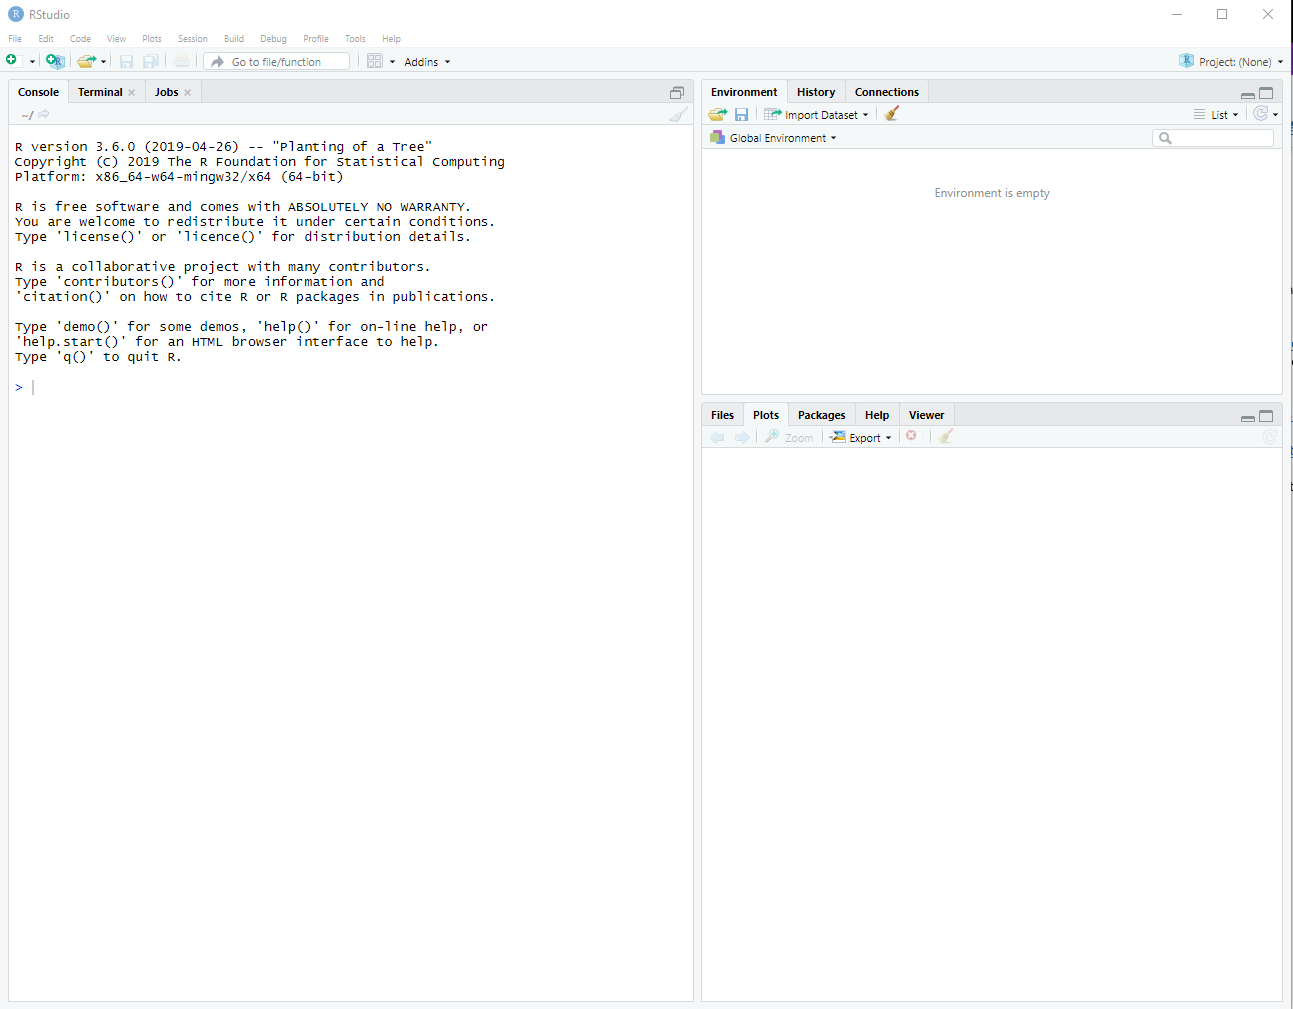Image resolution: width=1293 pixels, height=1009 pixels.
Task: Open the Help menu in the menu bar
Action: click(x=391, y=39)
